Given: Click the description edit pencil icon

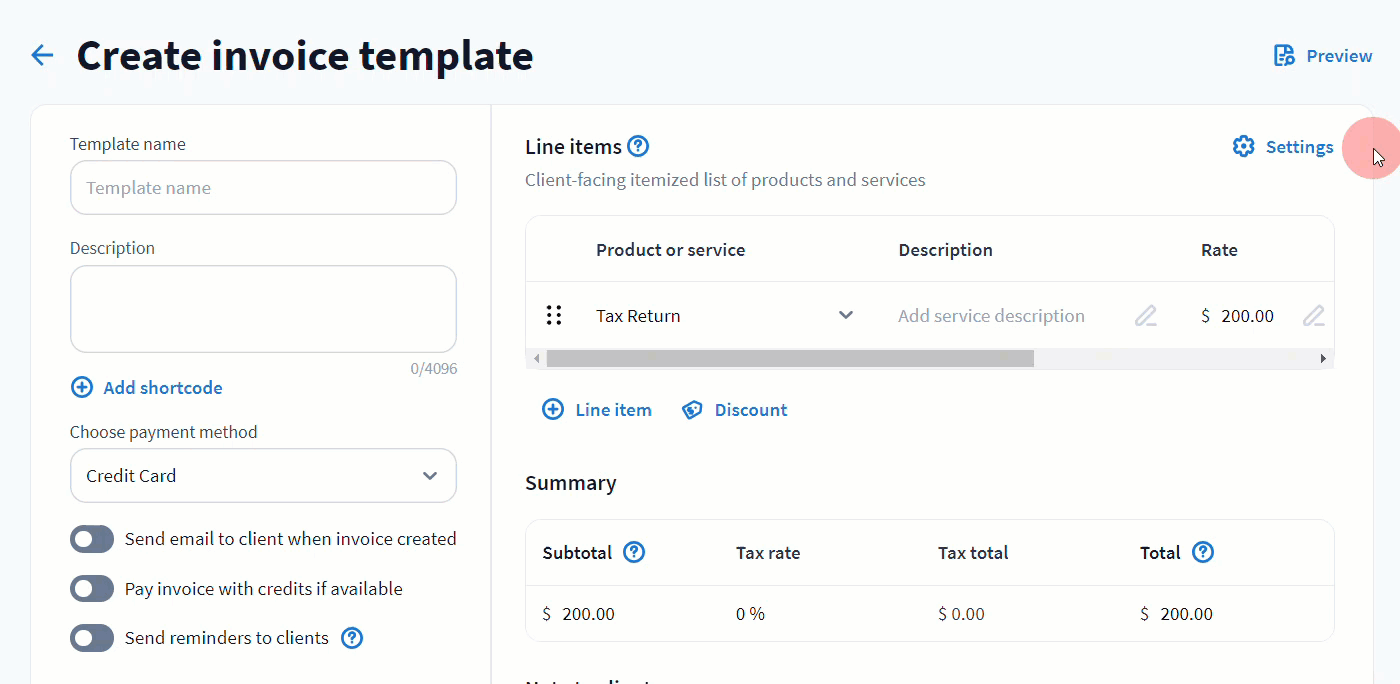Looking at the screenshot, I should [1145, 316].
